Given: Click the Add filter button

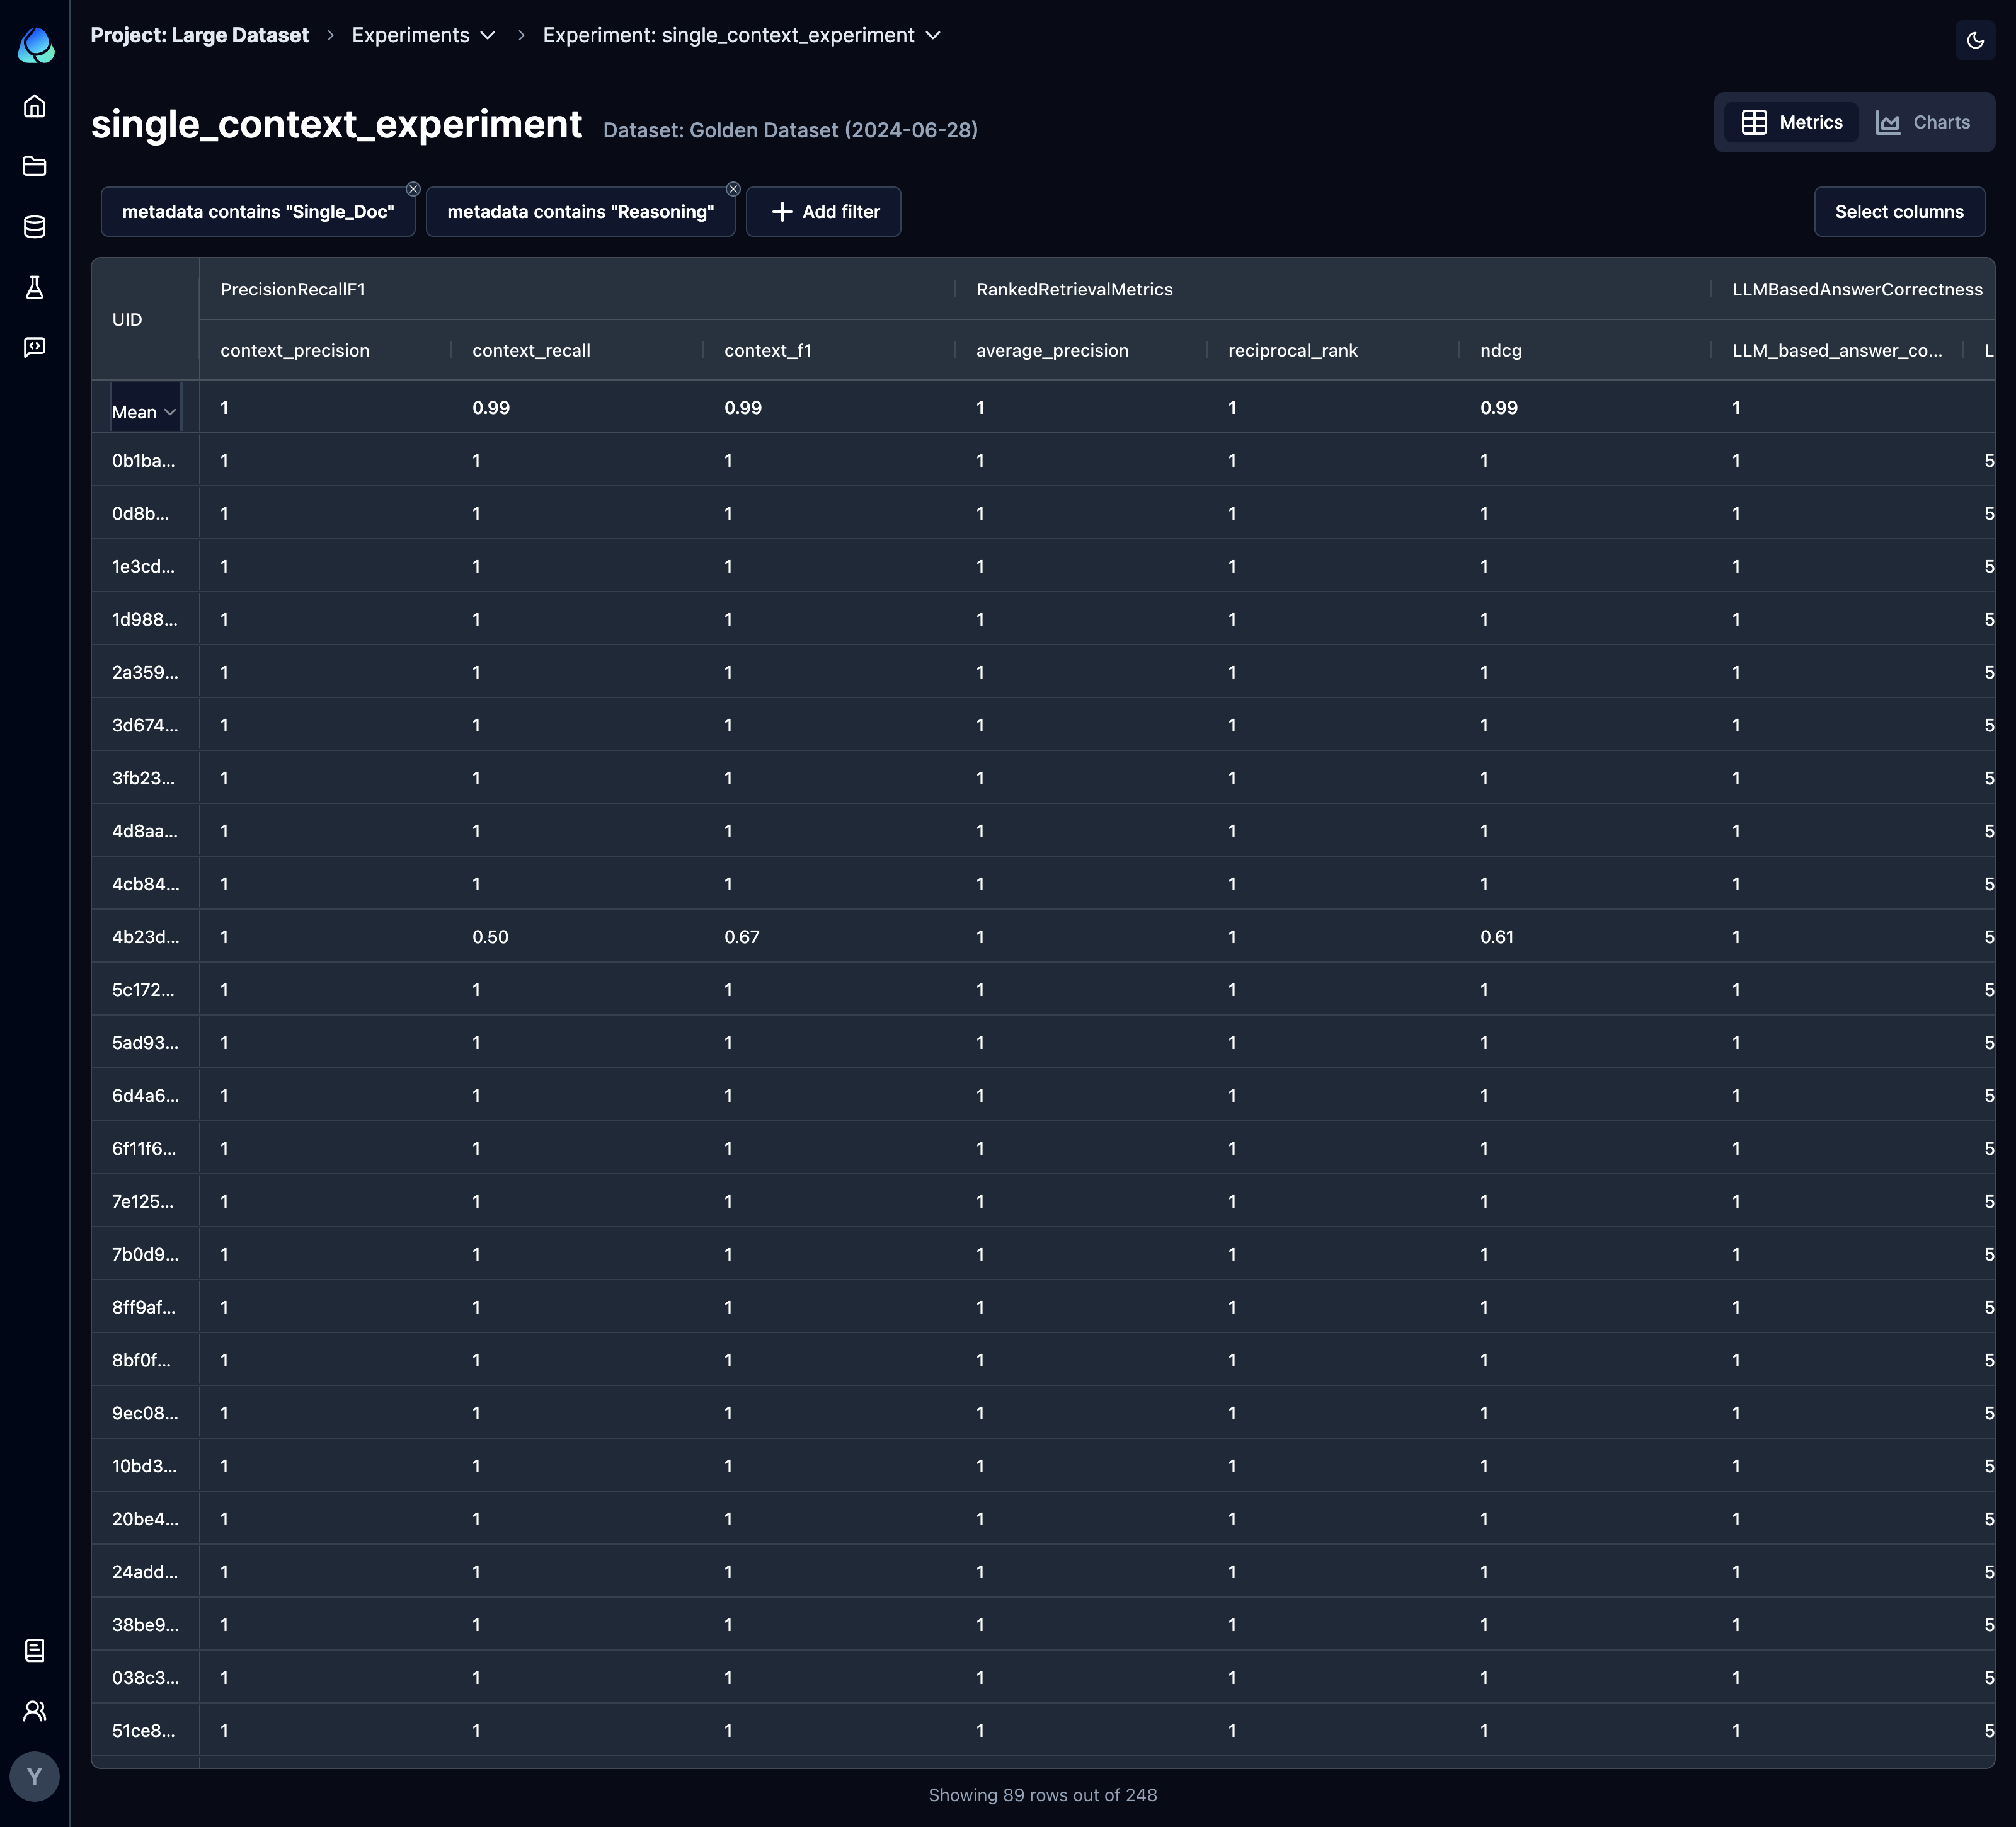Looking at the screenshot, I should tap(824, 212).
